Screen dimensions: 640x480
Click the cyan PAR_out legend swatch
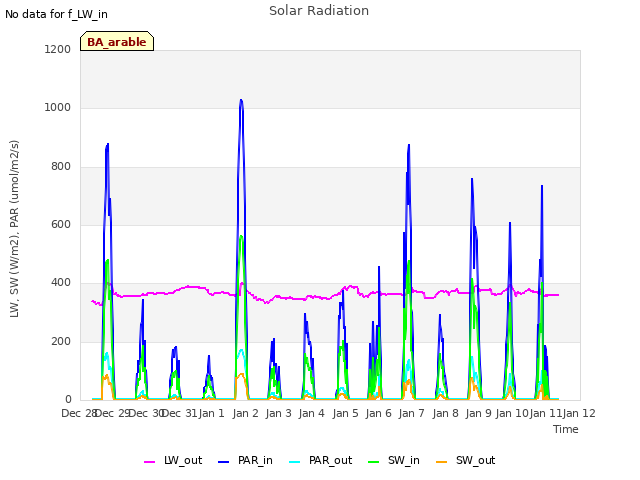tap(295, 462)
